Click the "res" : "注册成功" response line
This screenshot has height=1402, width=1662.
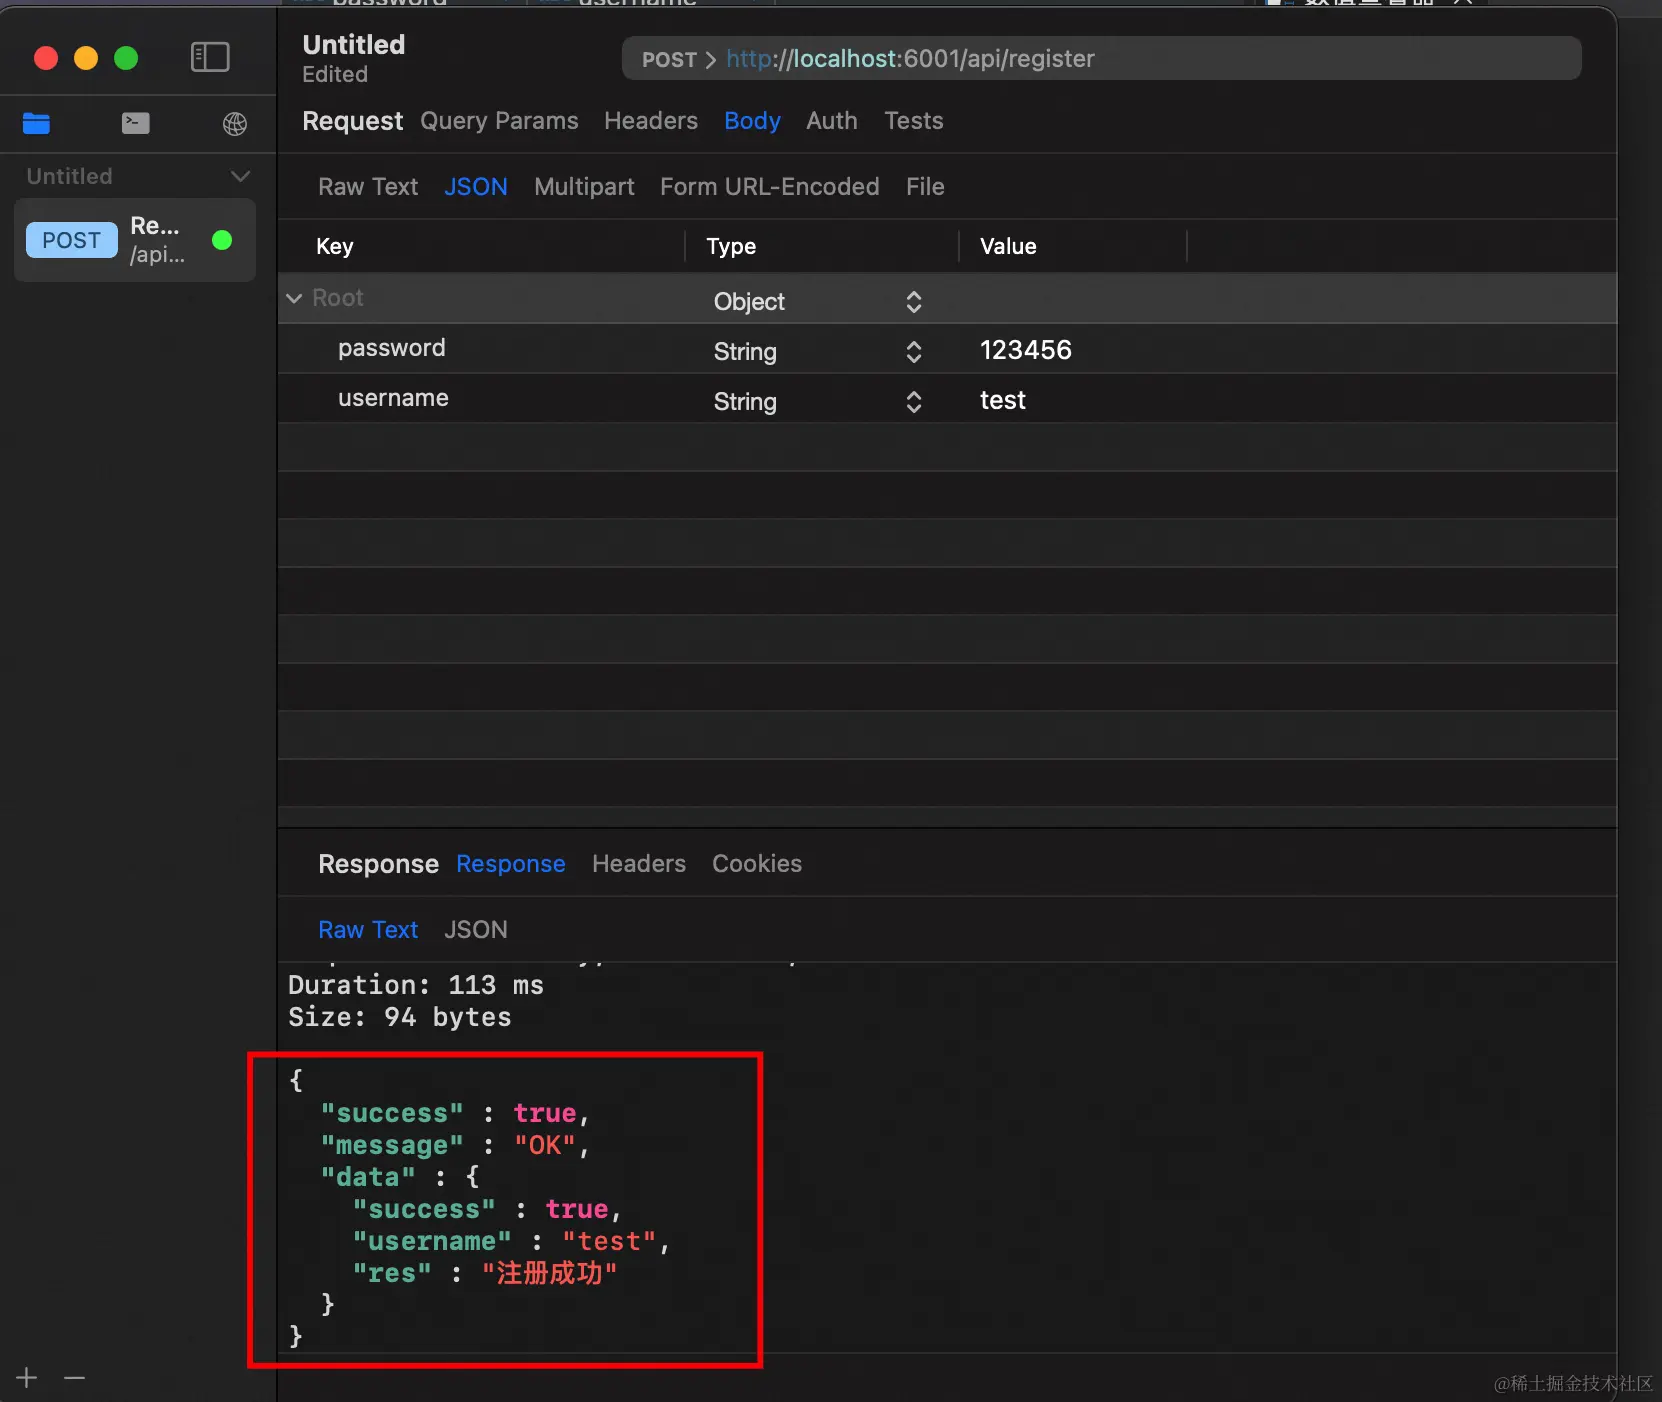[x=485, y=1273]
